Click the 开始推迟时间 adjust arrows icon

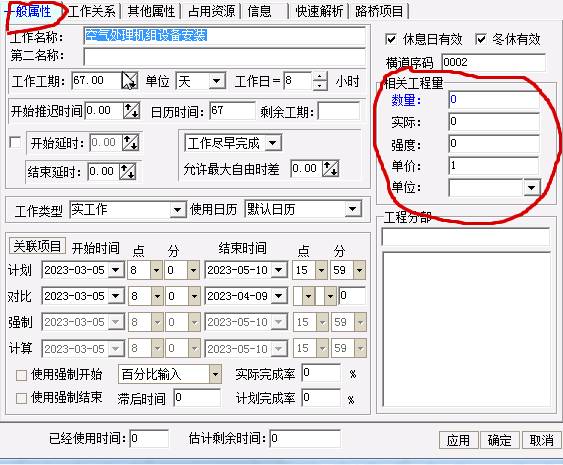pos(131,111)
